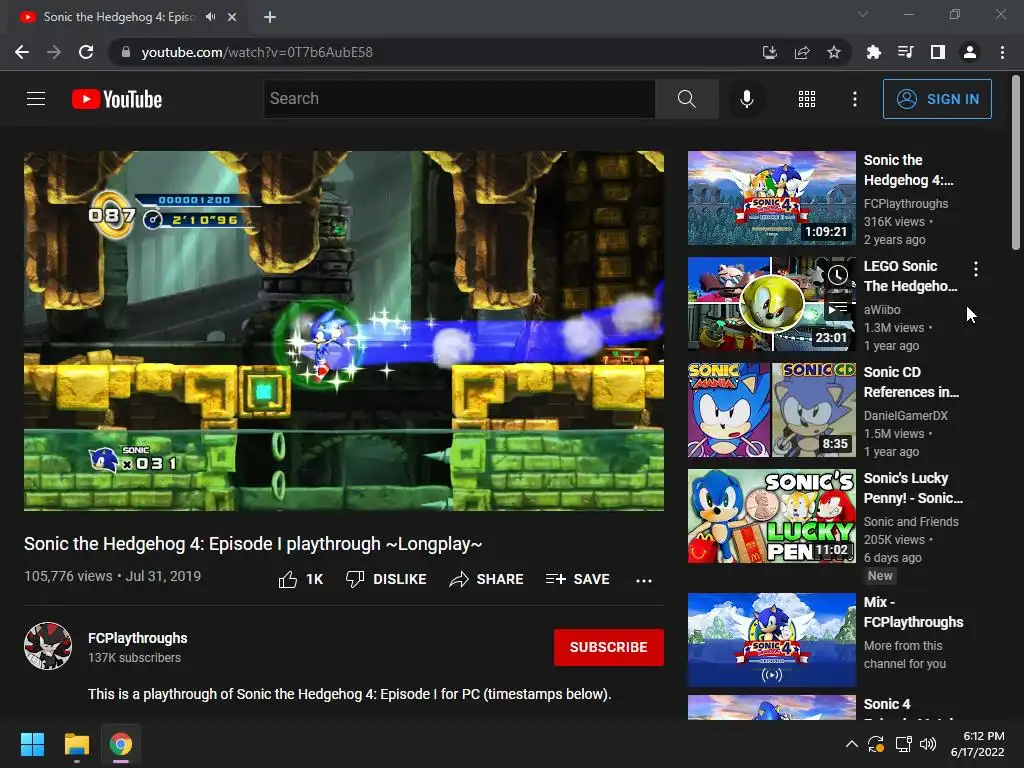The width and height of the screenshot is (1024, 768).
Task: Click the SIGN IN button
Action: [x=937, y=99]
